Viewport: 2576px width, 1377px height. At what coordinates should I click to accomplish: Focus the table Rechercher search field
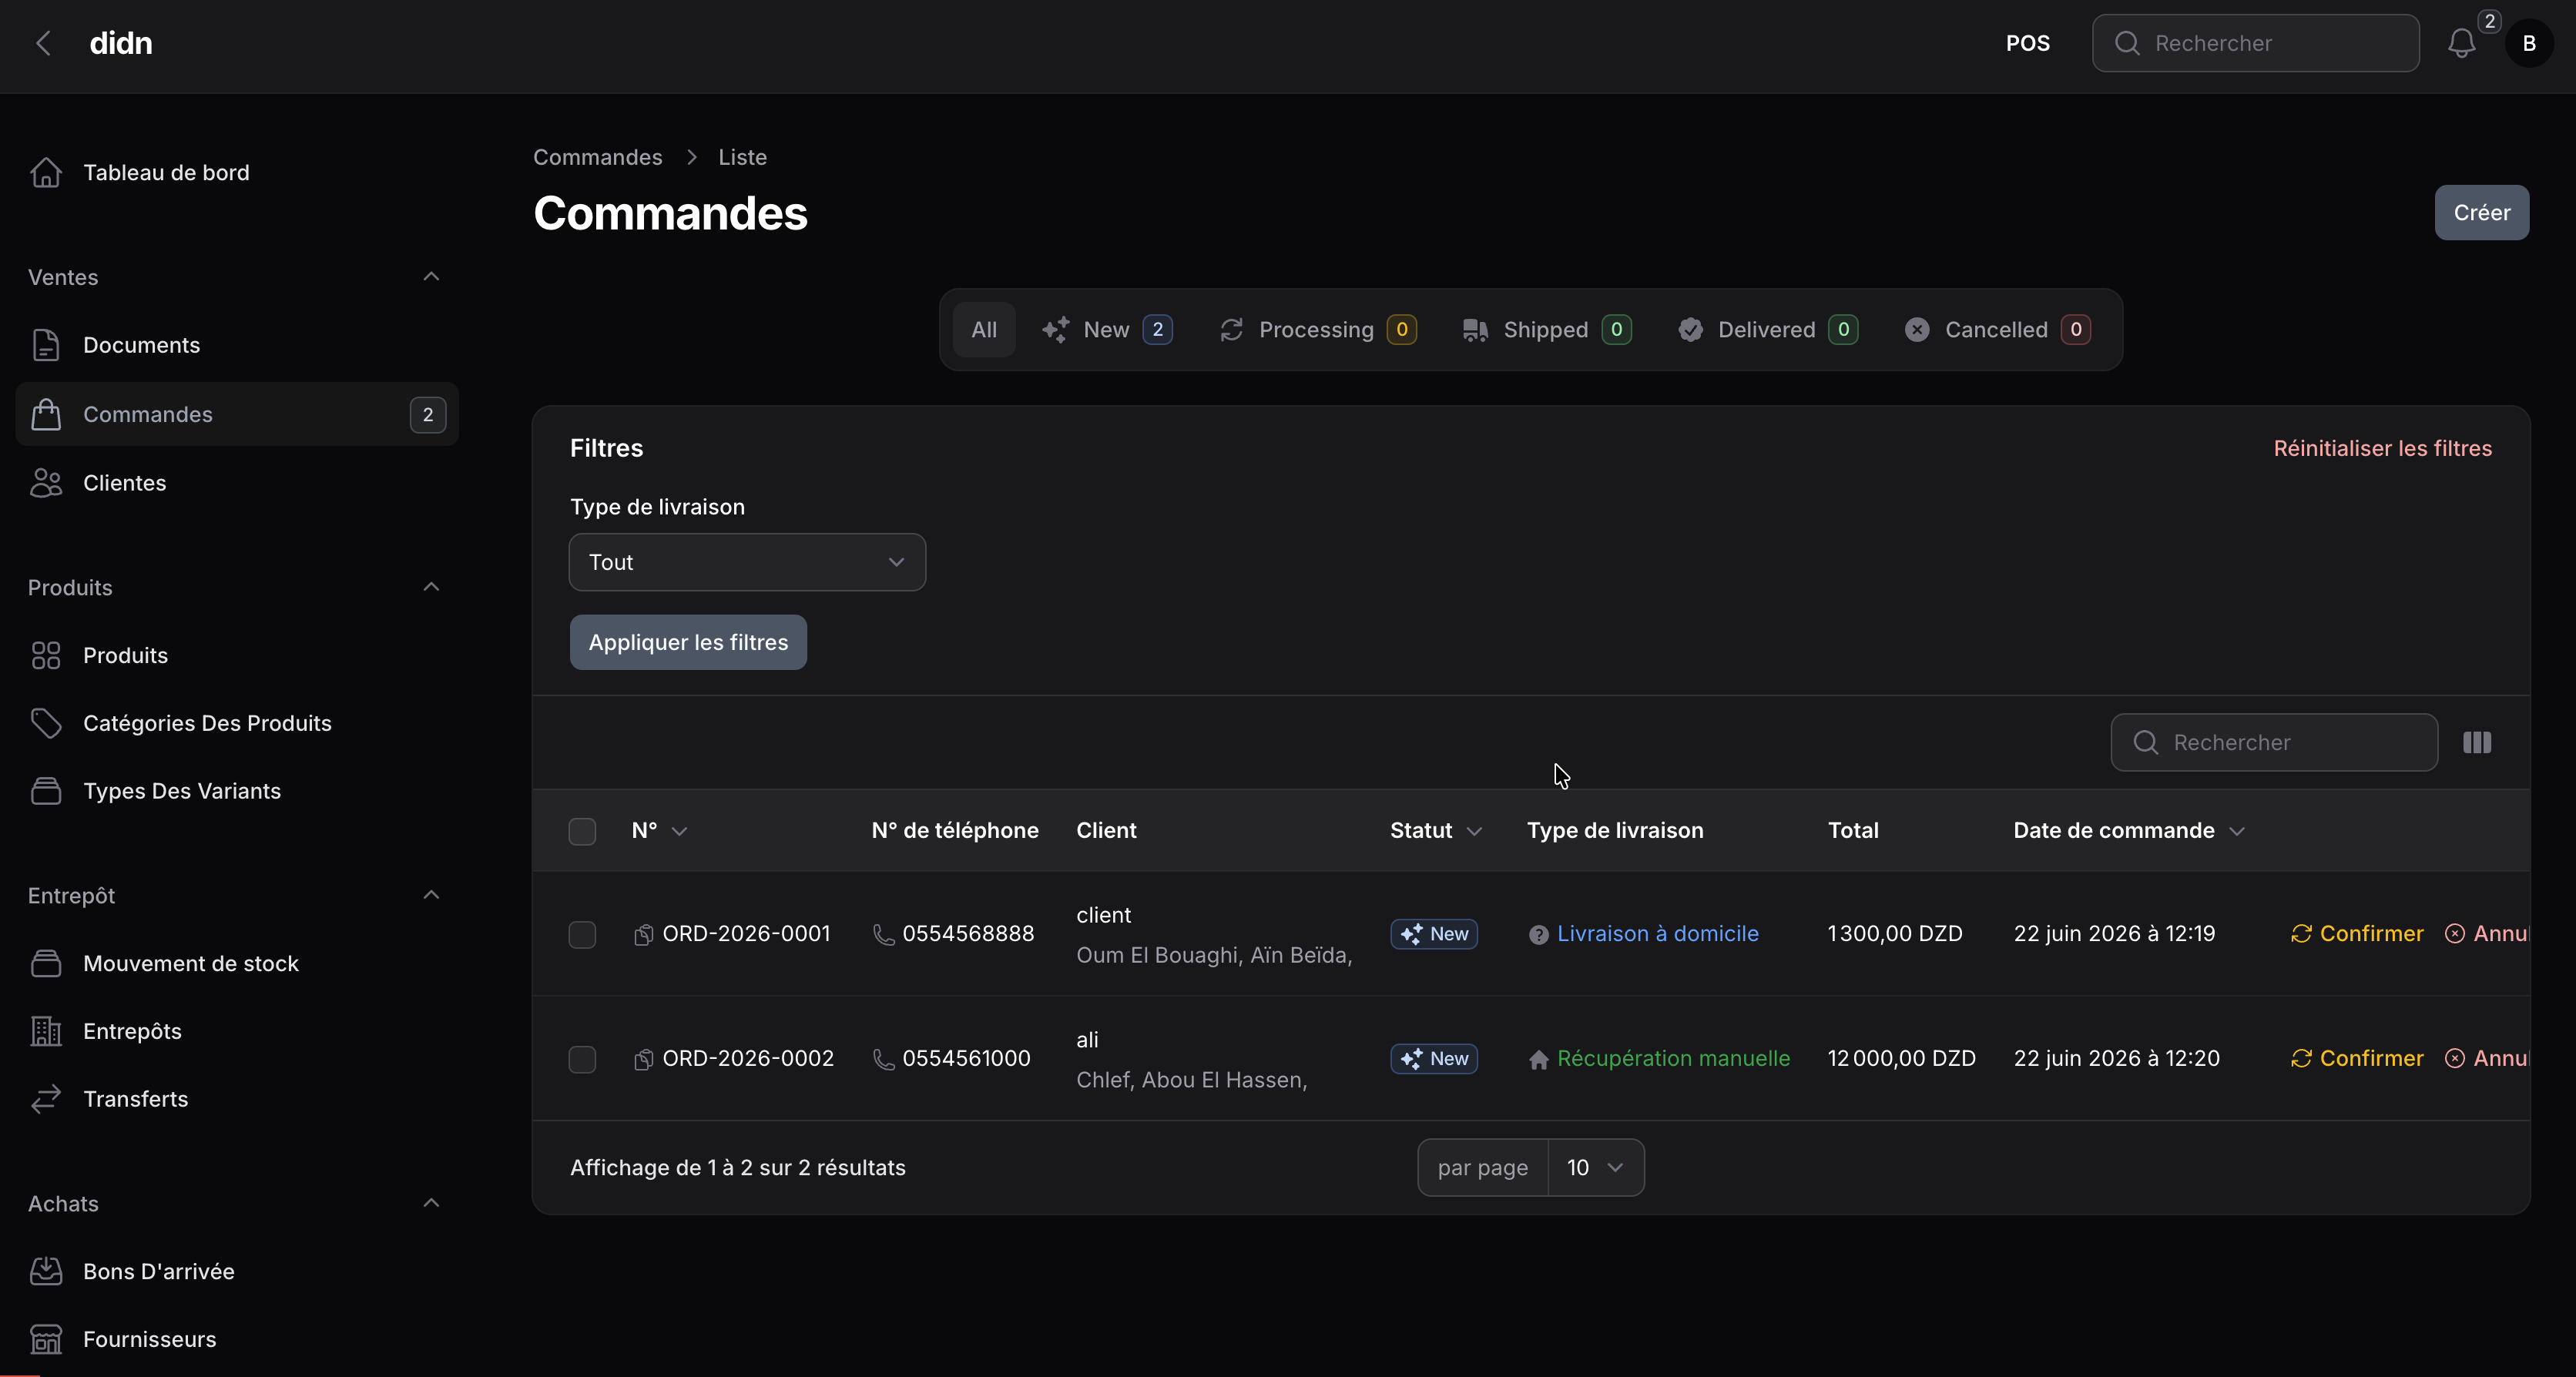tap(2274, 742)
